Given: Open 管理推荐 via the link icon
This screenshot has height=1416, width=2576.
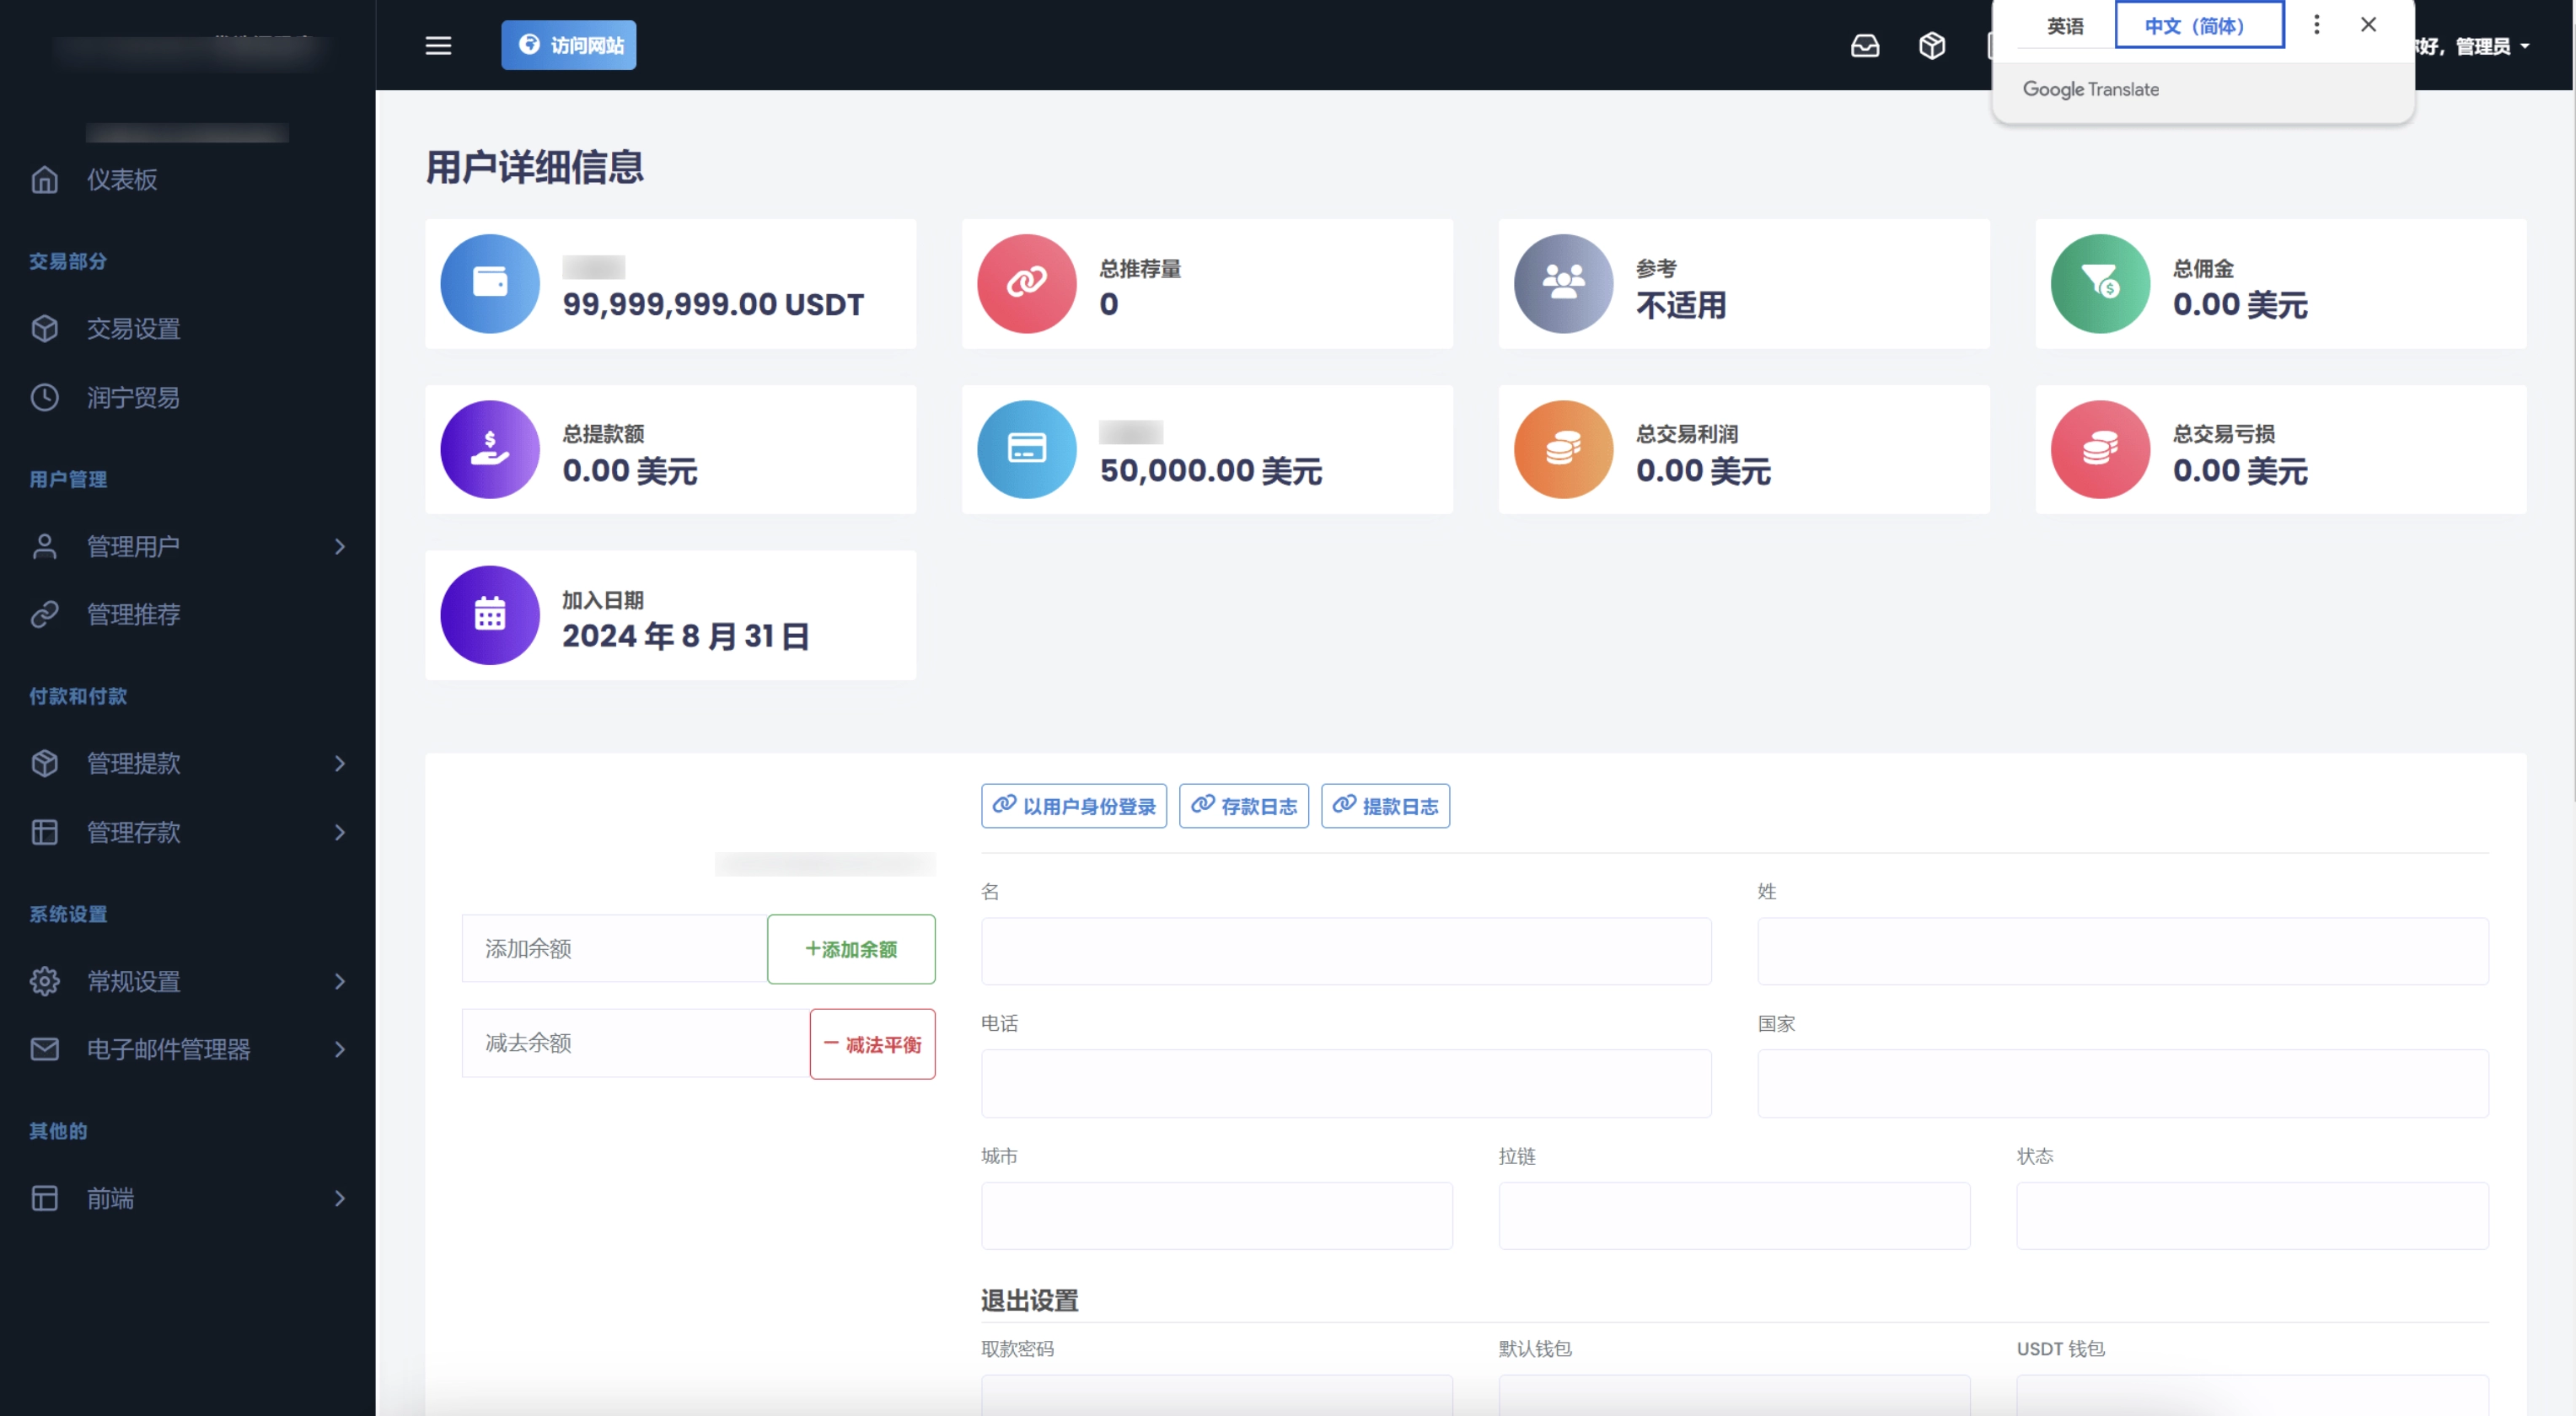Looking at the screenshot, I should [44, 614].
